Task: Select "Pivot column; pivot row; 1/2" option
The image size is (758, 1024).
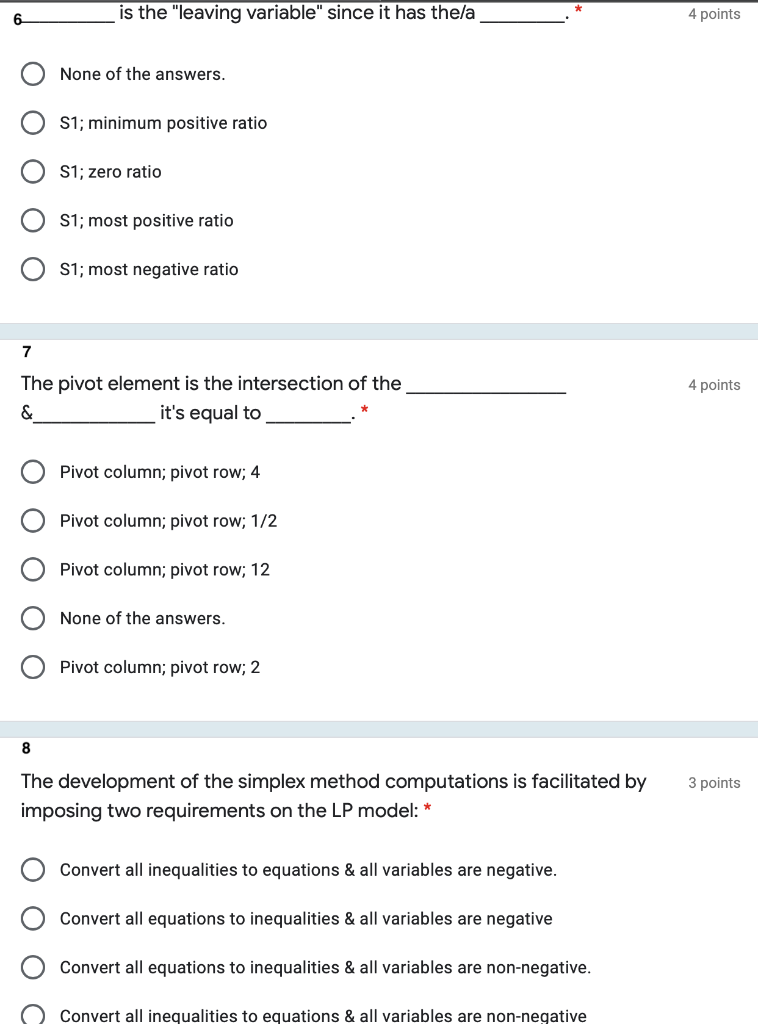Action: 33,520
